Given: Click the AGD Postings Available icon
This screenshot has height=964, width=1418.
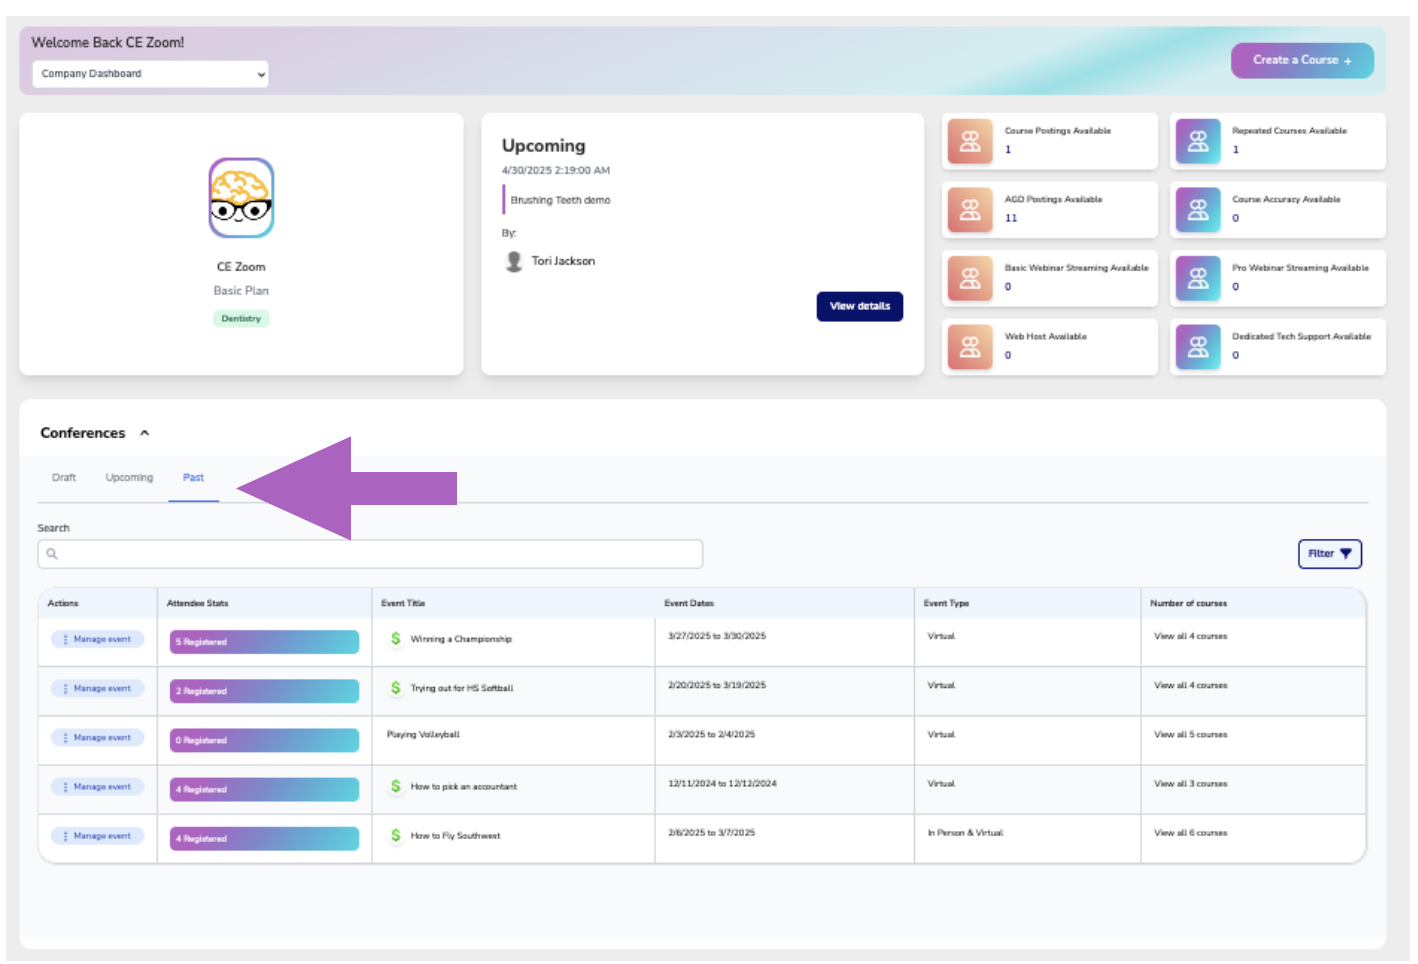Looking at the screenshot, I should pyautogui.click(x=969, y=210).
